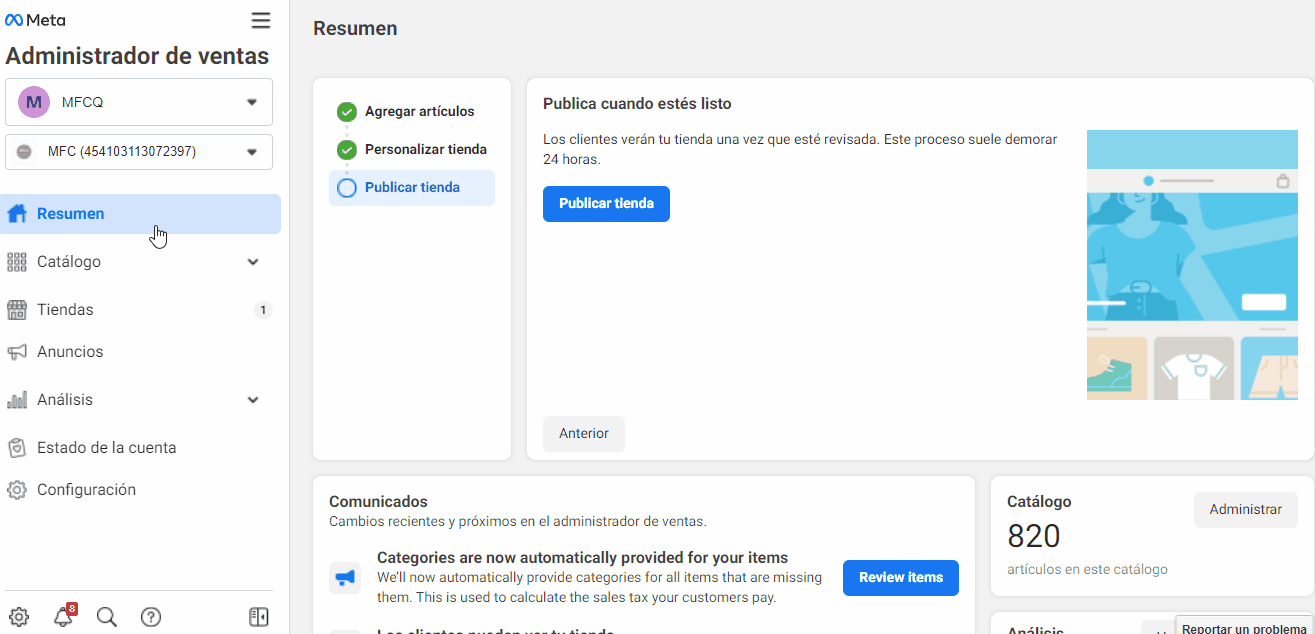This screenshot has width=1315, height=634.
Task: Open the Catálogo grid icon in sidebar
Action: [x=17, y=261]
